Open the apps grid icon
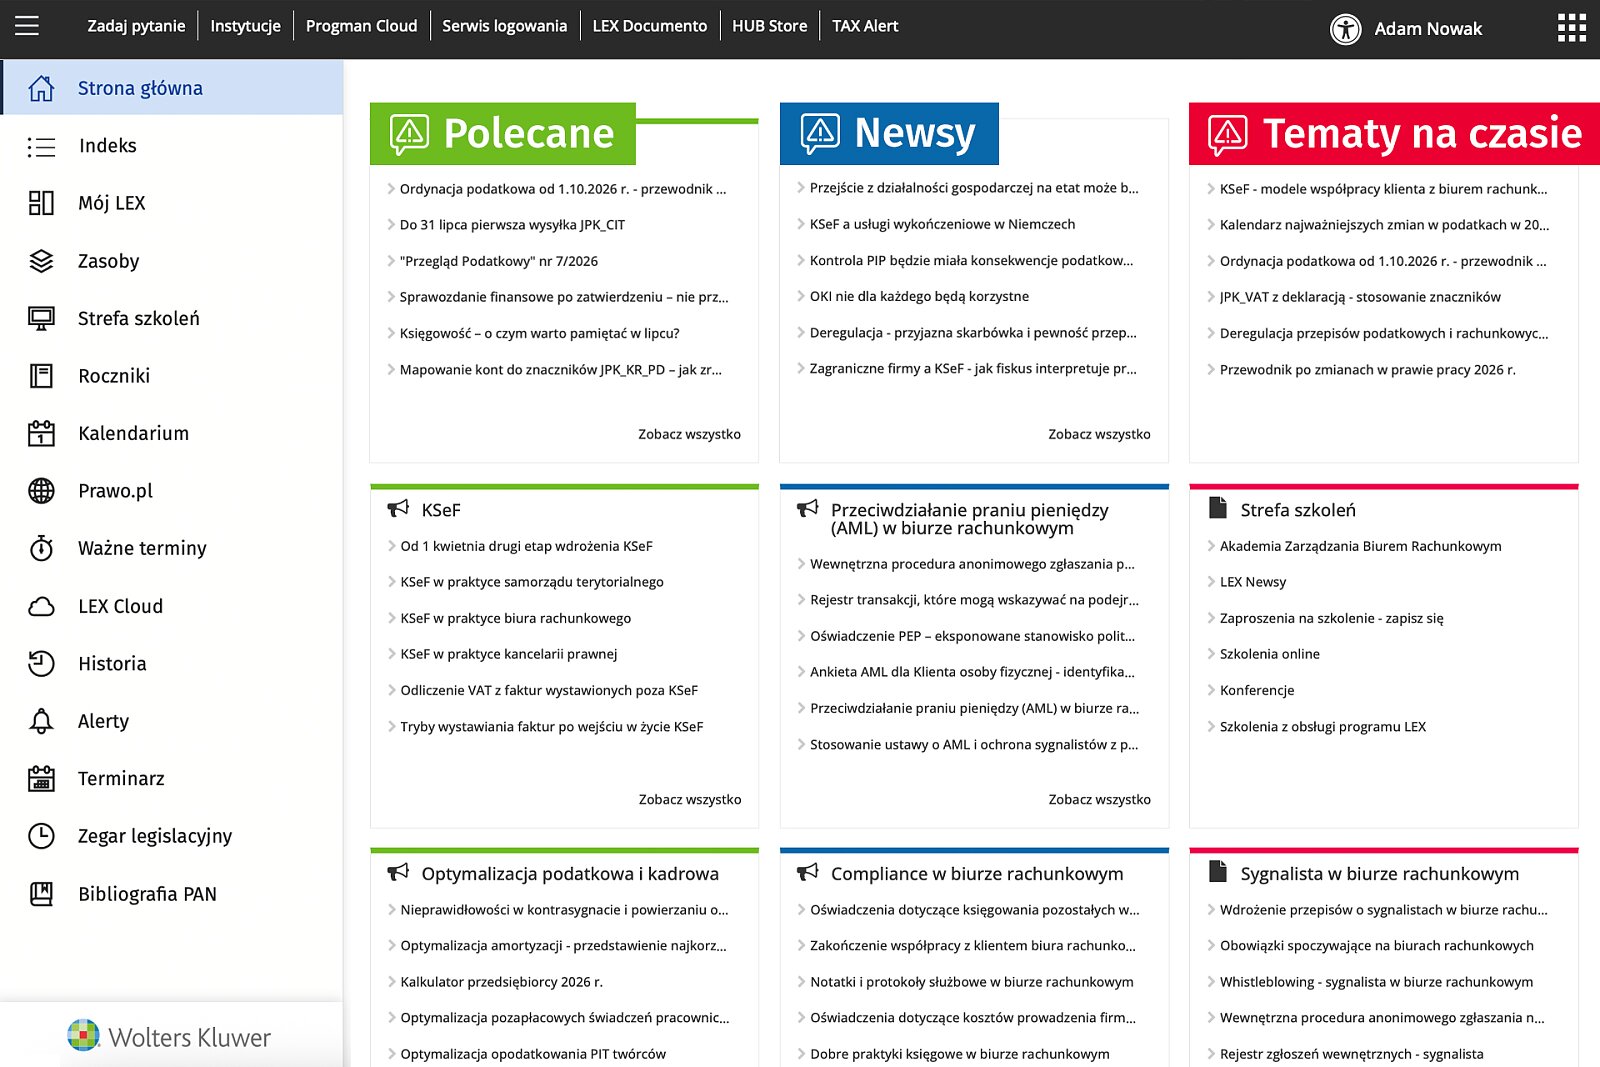Image resolution: width=1600 pixels, height=1067 pixels. 1571,28
